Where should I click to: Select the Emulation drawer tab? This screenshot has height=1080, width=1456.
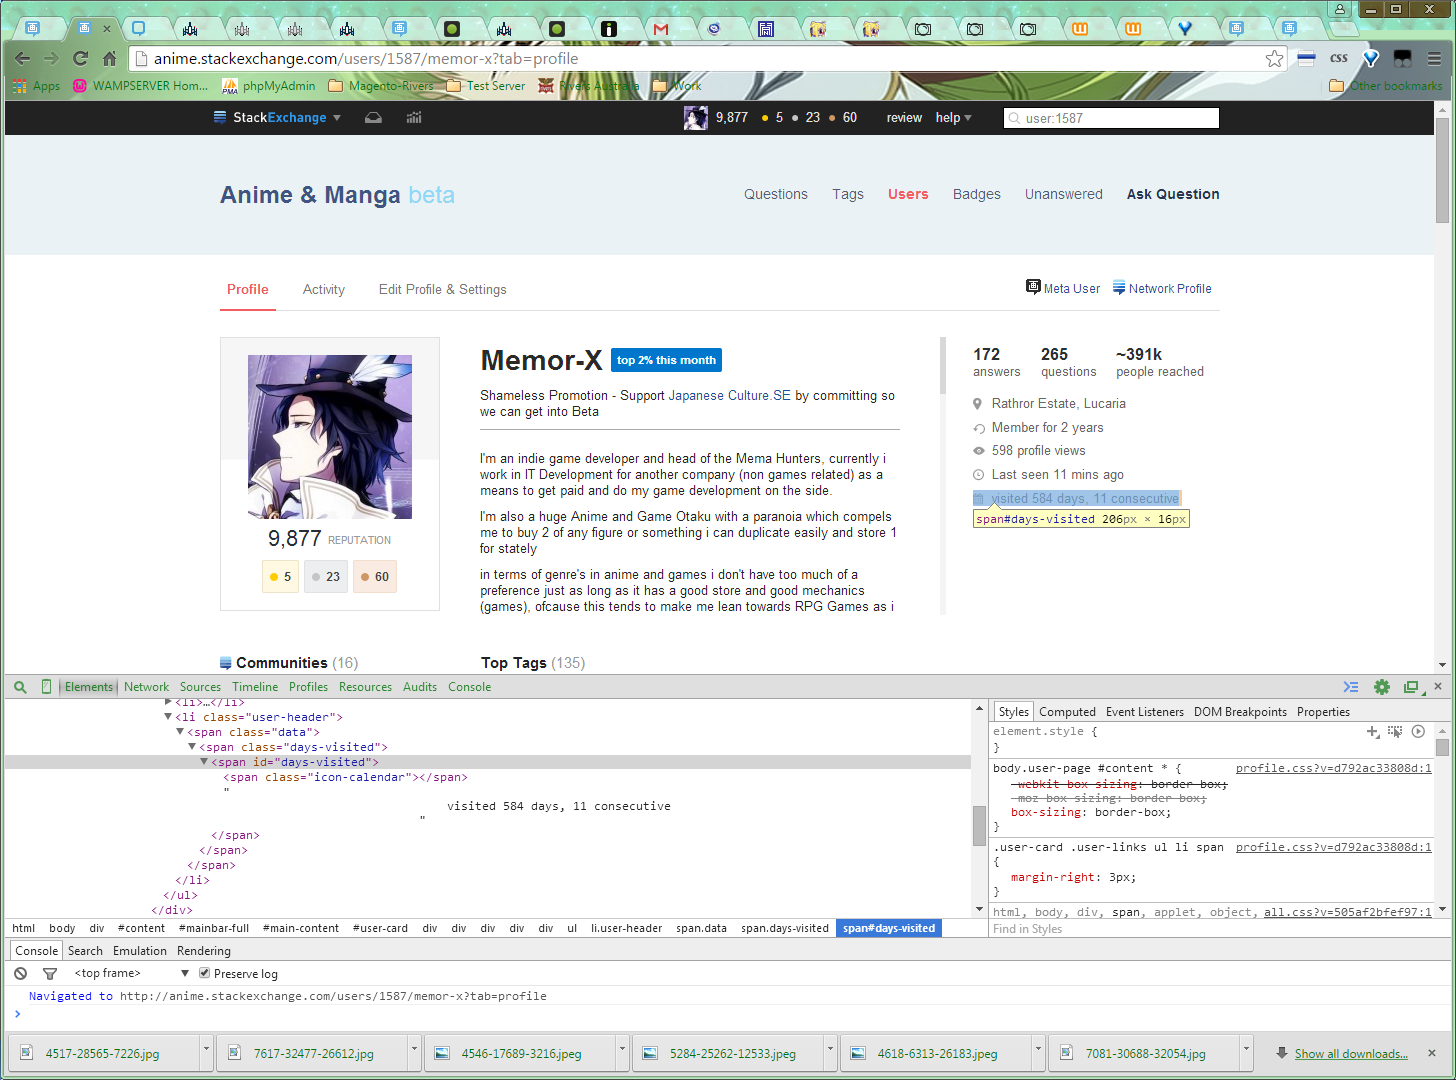click(x=140, y=951)
